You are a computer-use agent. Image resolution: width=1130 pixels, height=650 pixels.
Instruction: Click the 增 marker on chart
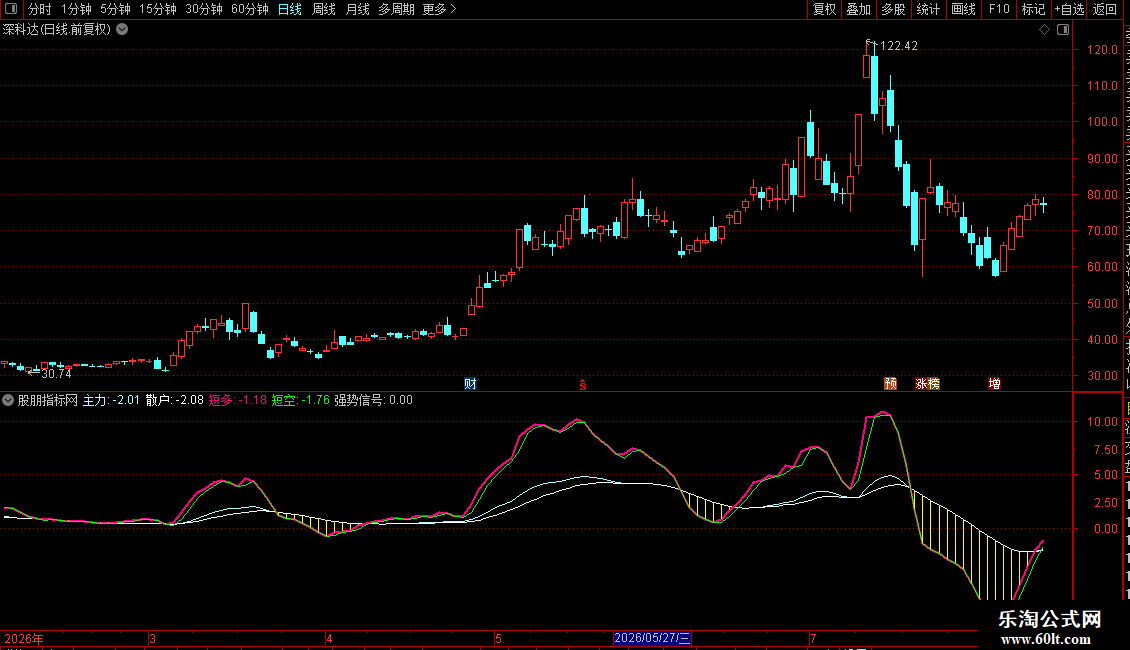(995, 383)
